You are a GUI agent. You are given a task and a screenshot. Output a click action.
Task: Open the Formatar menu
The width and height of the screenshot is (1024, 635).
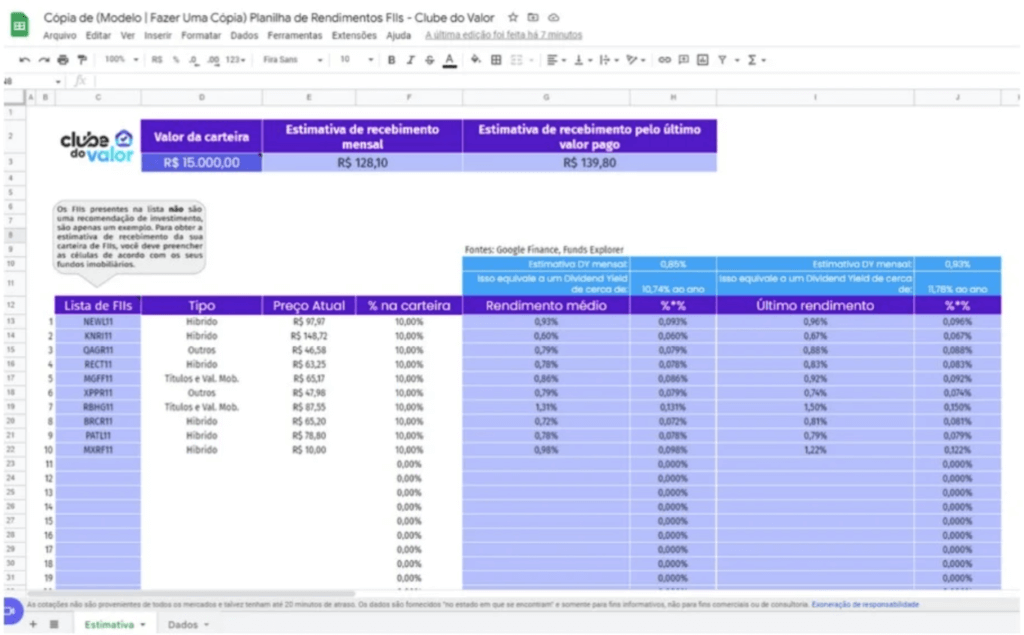200,35
